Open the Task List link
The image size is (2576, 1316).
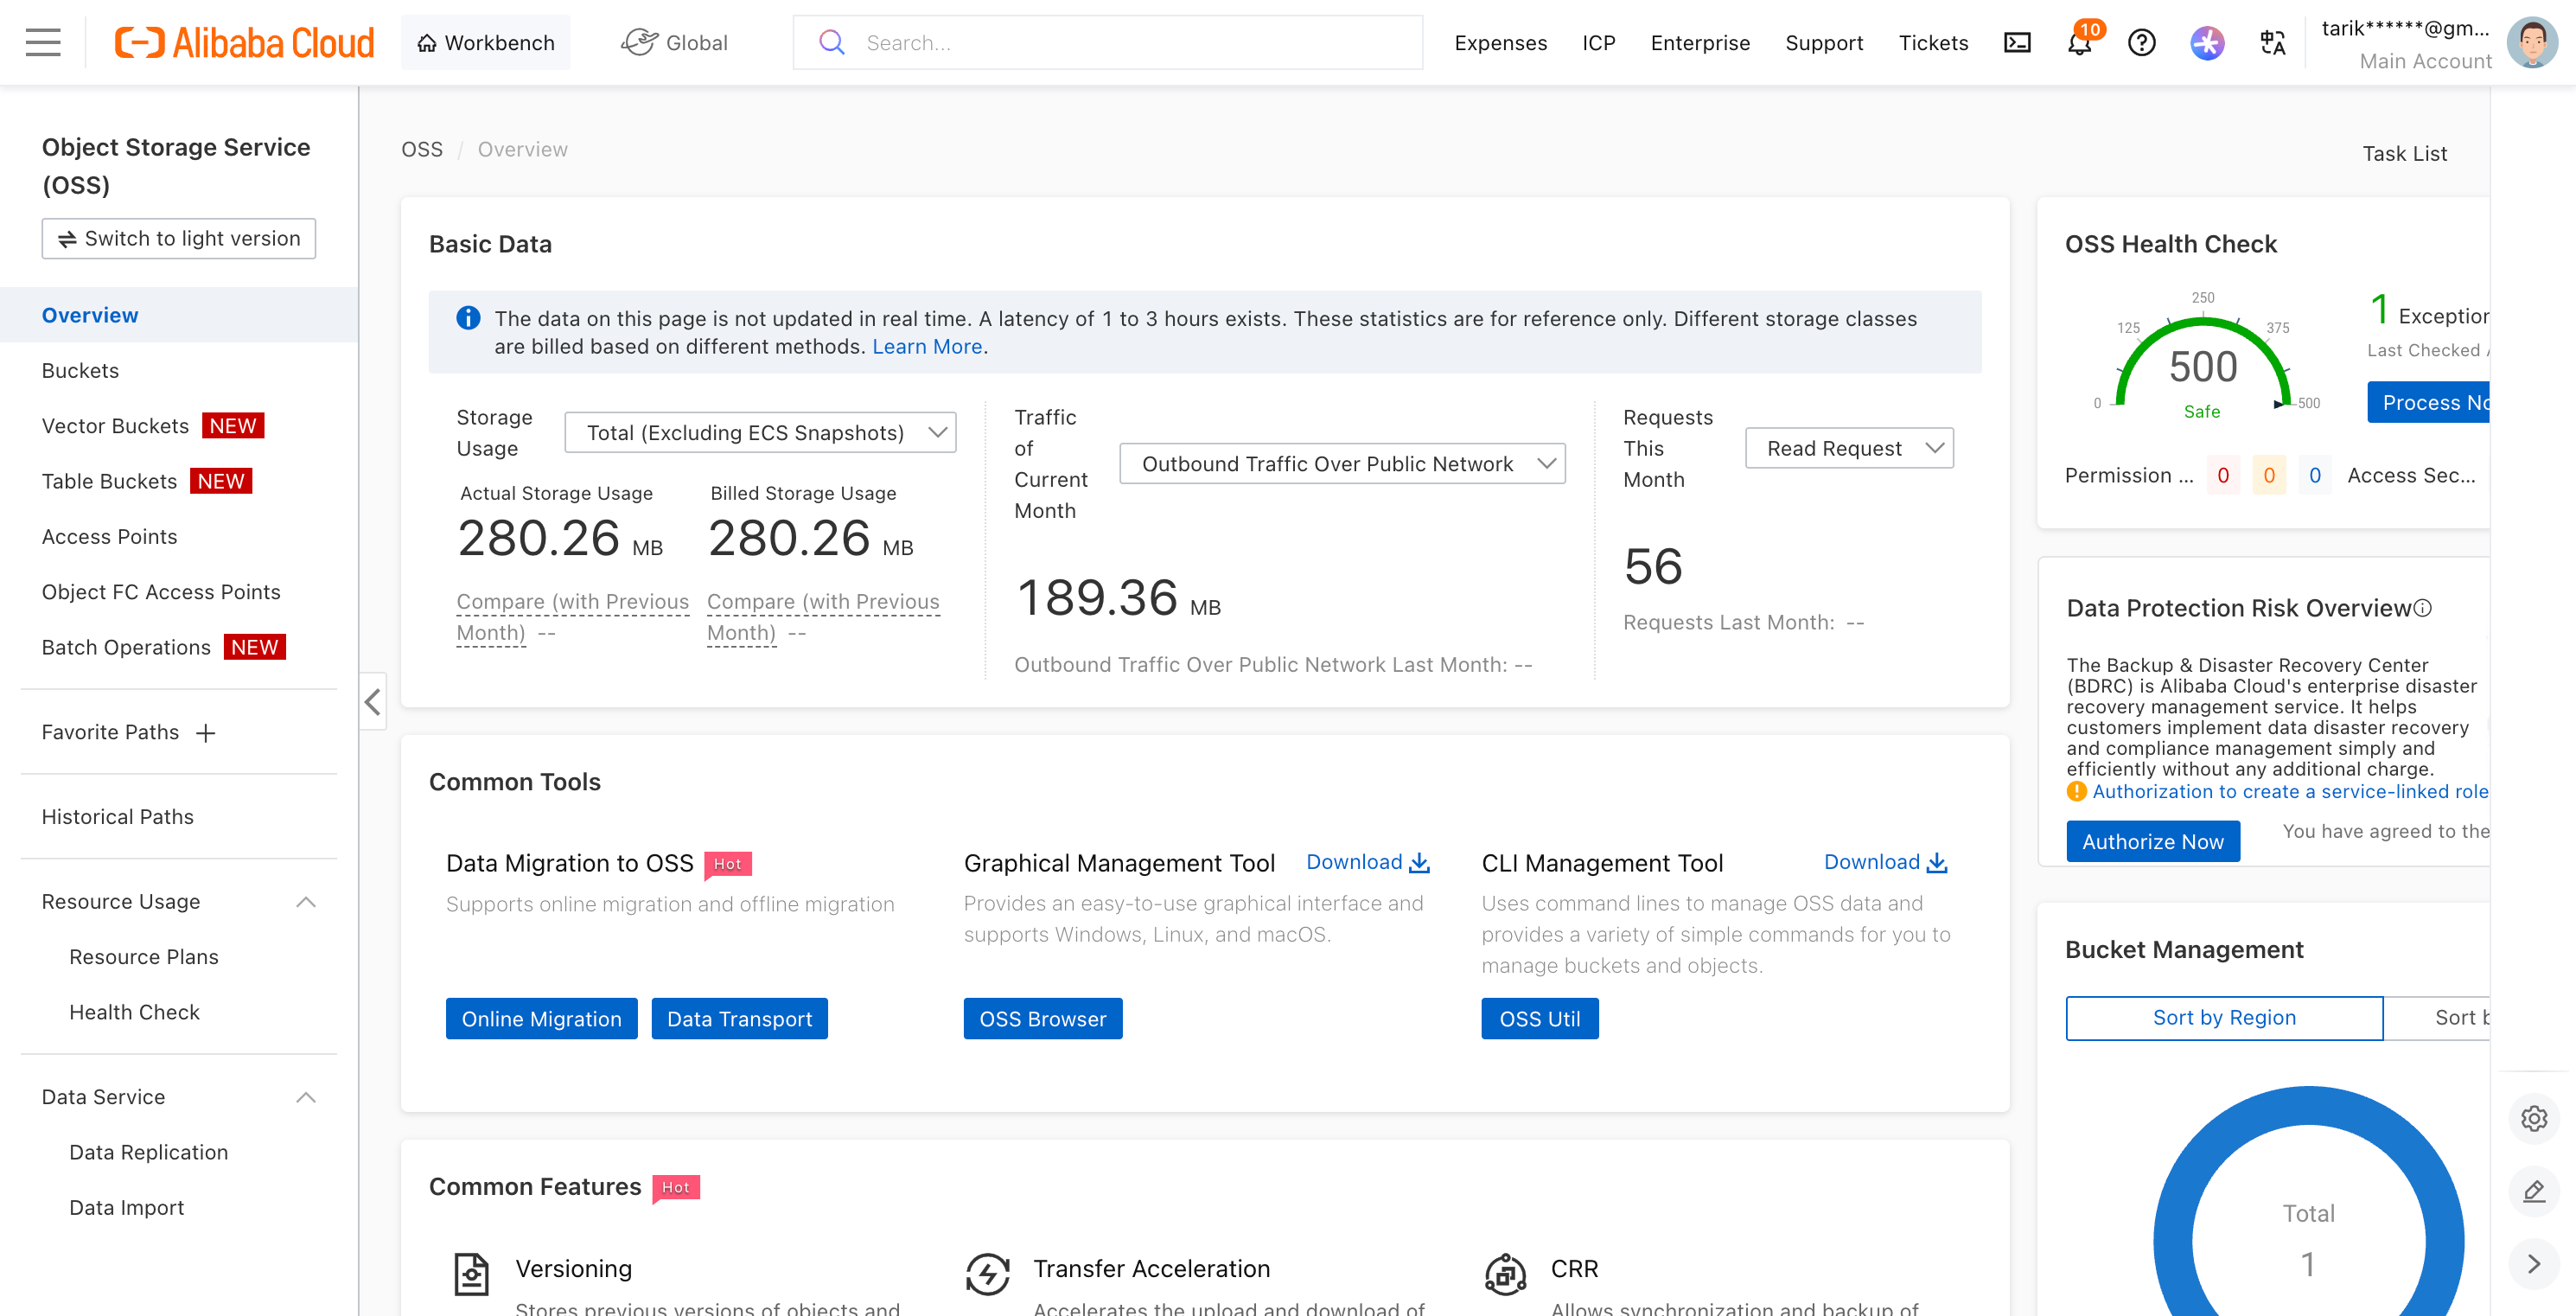(2404, 153)
